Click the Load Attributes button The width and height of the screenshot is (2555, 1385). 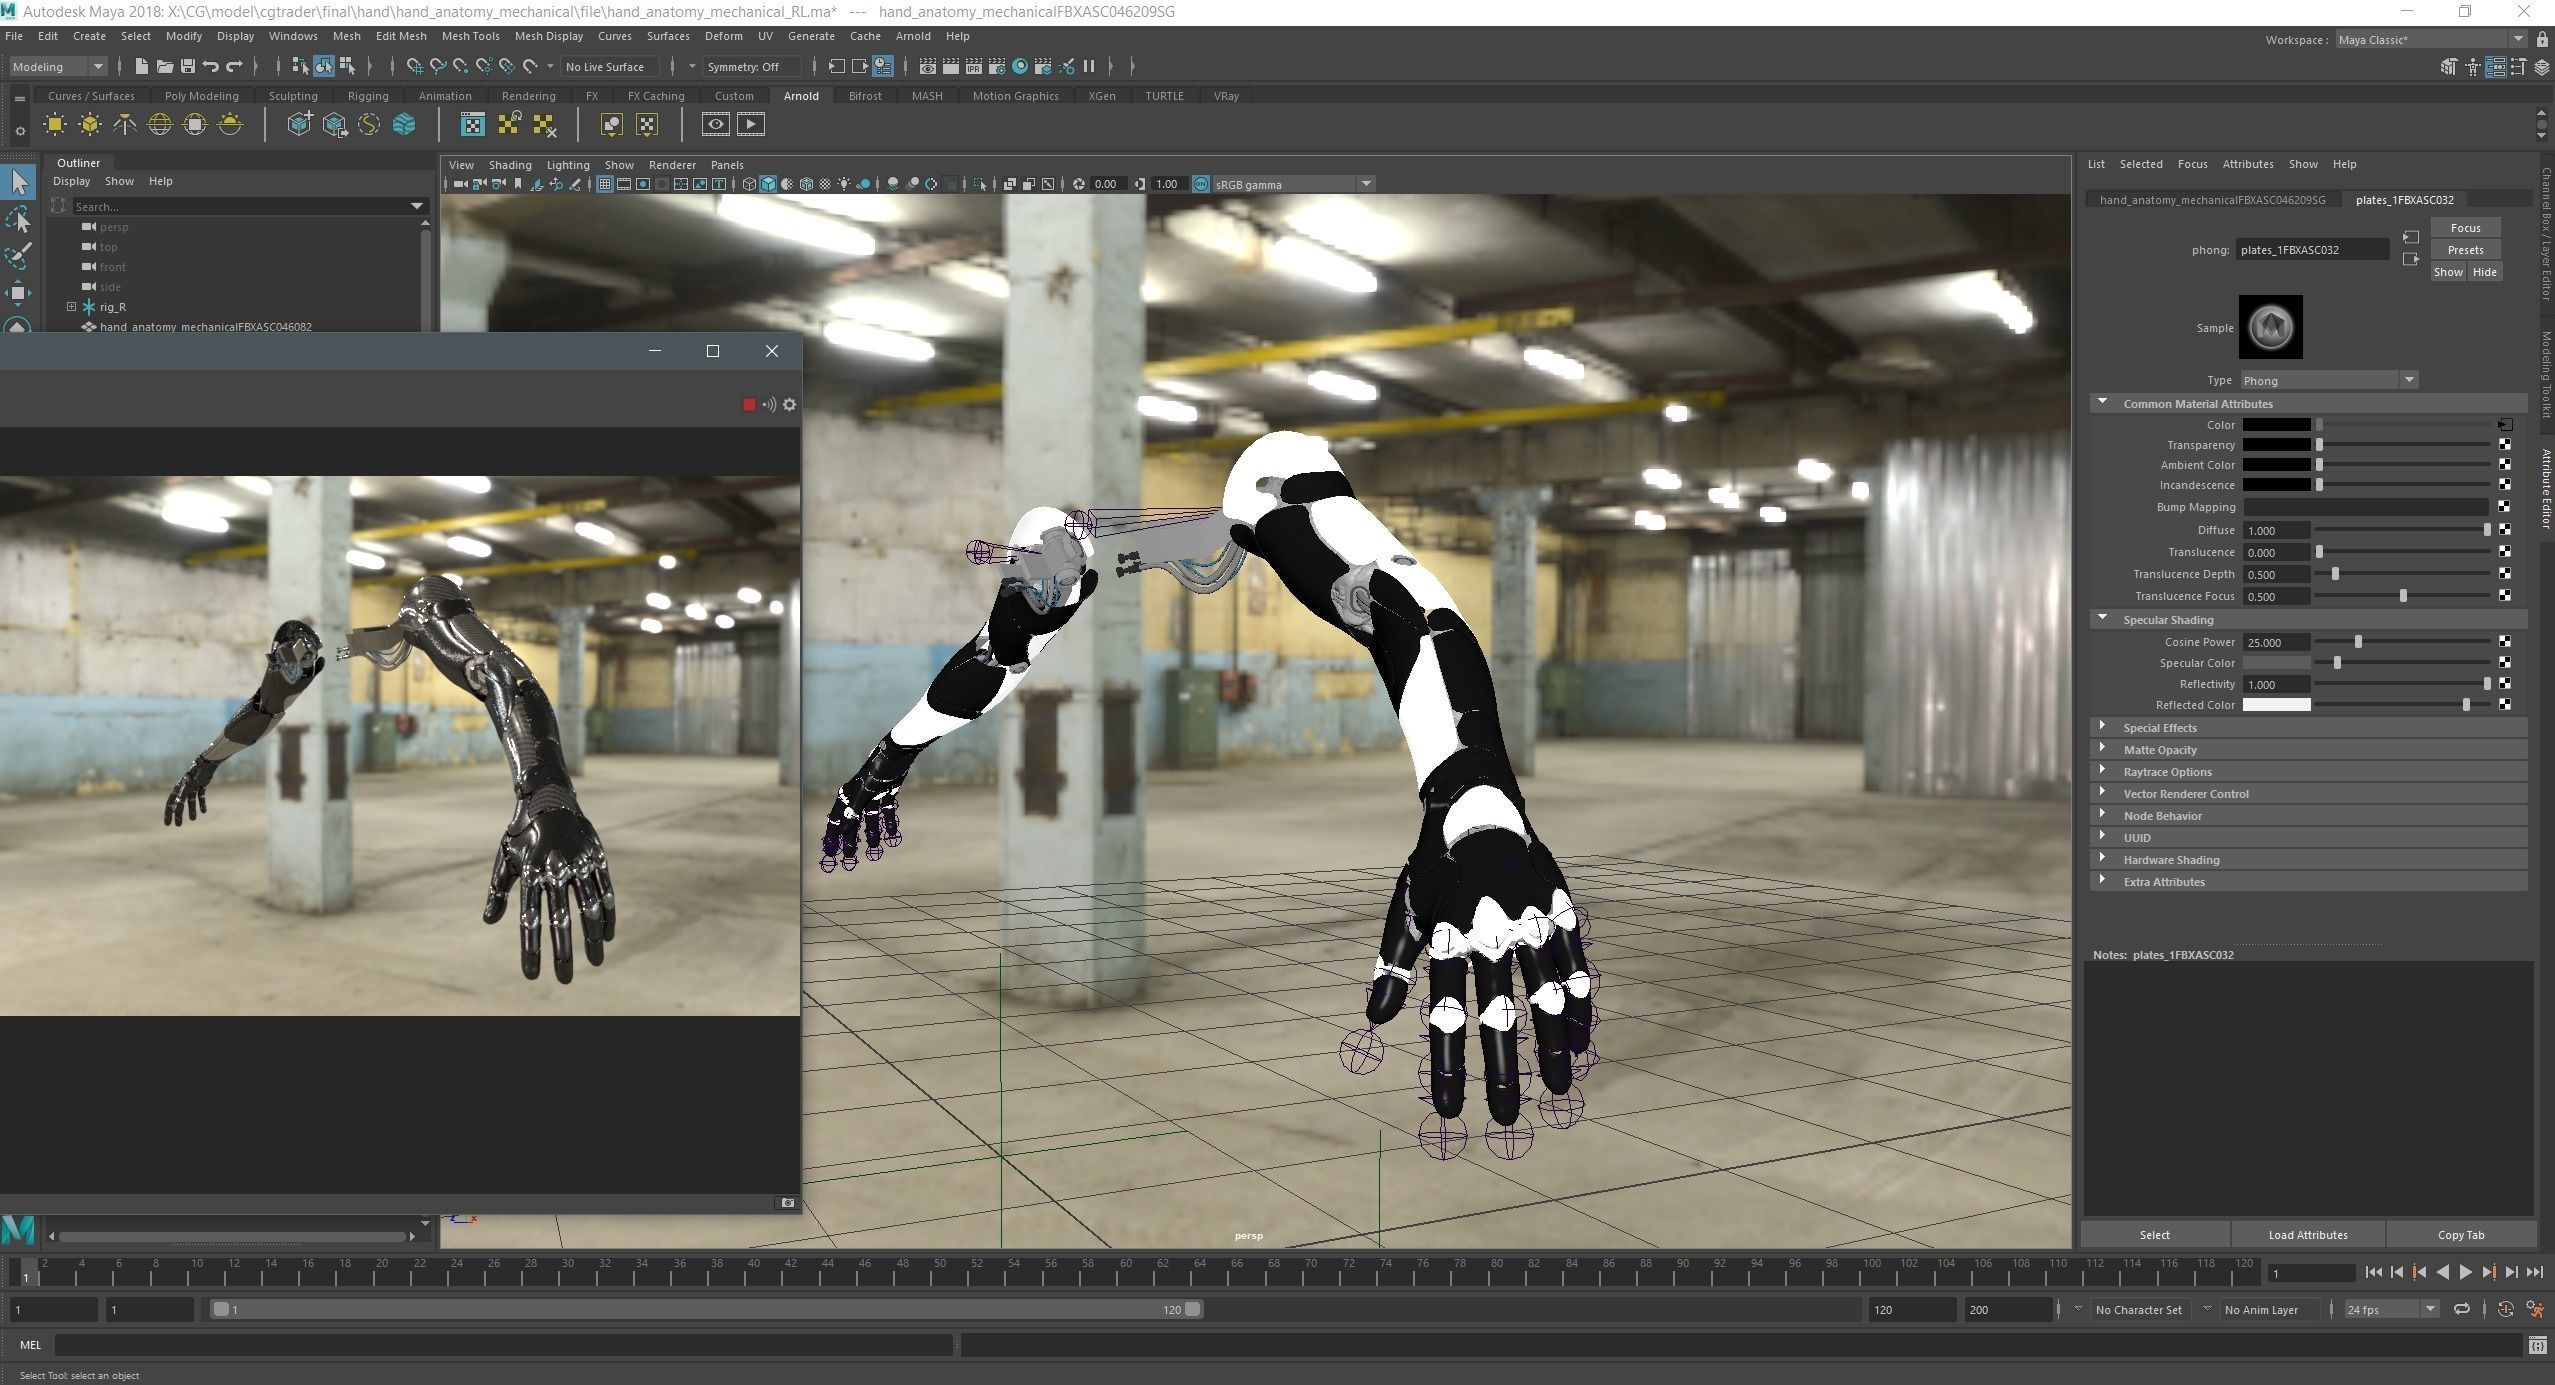click(x=2307, y=1234)
